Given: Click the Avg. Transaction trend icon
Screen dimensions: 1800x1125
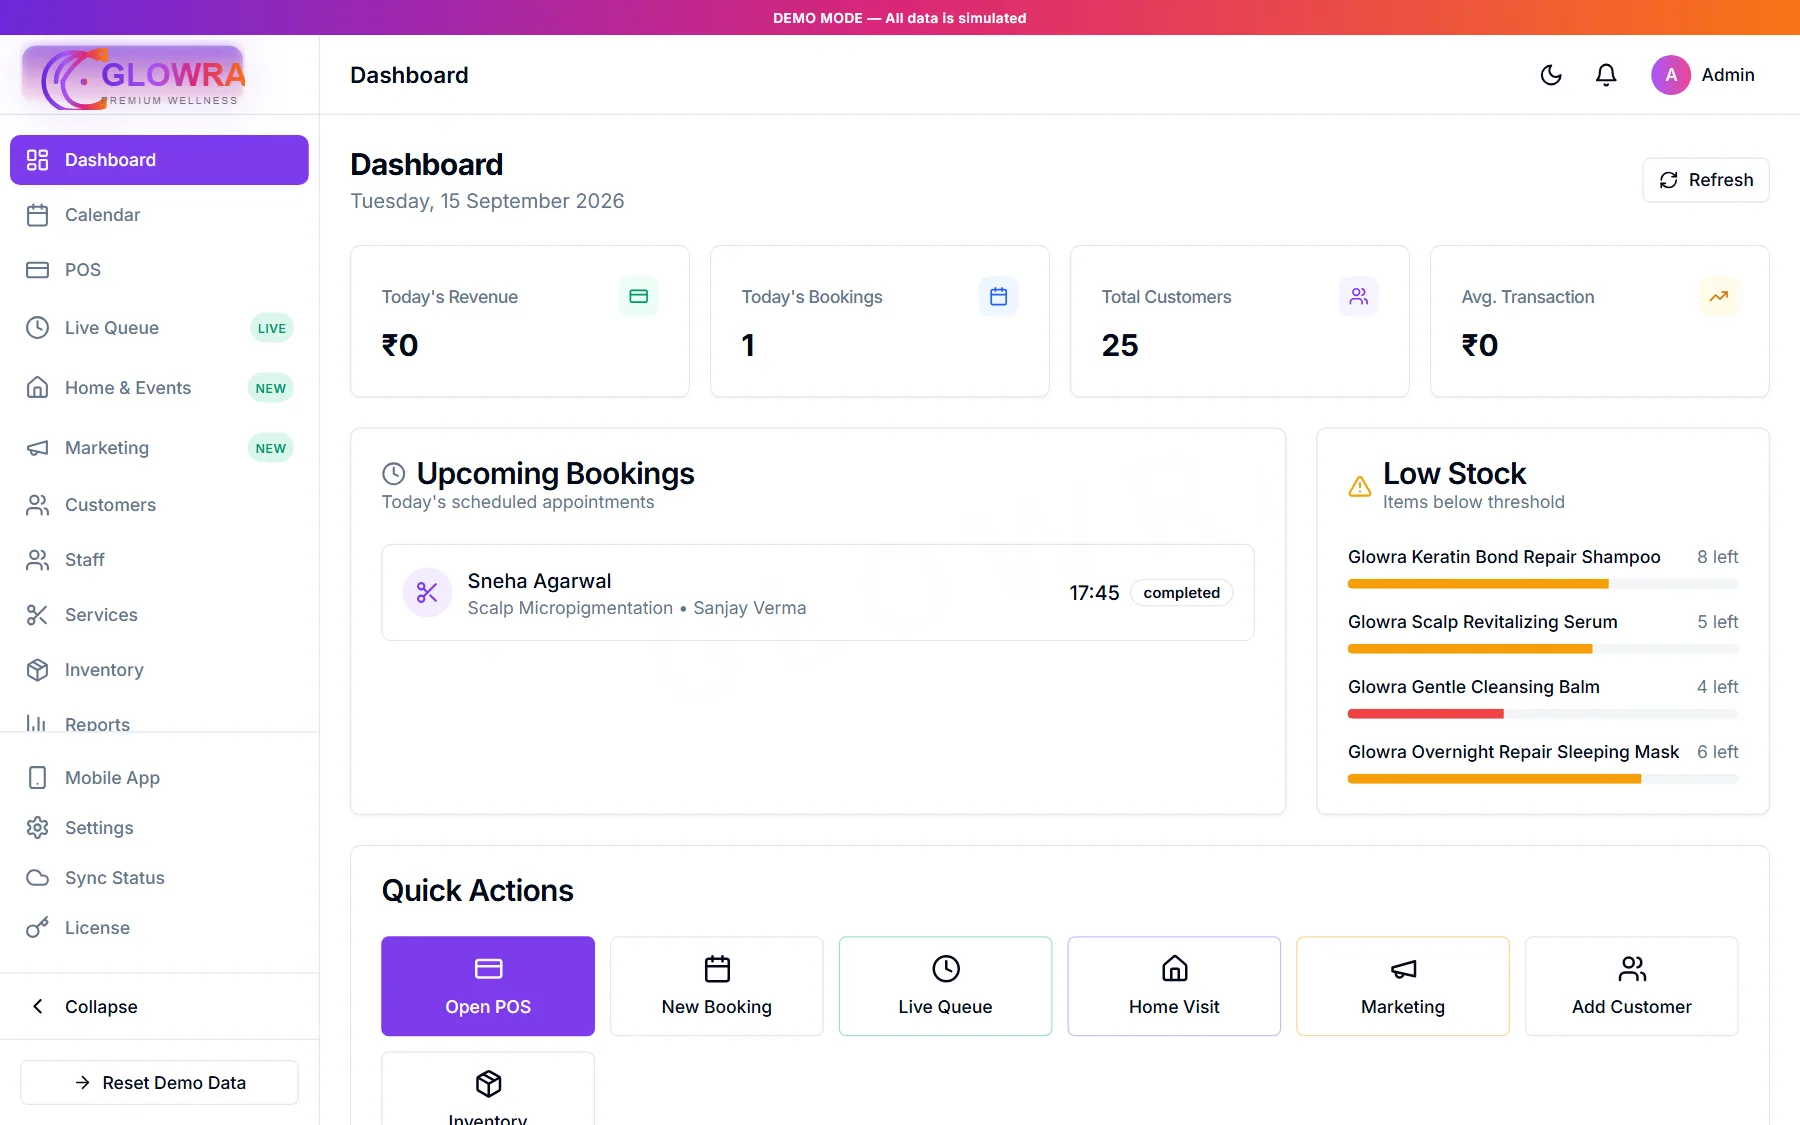Looking at the screenshot, I should click(1719, 296).
